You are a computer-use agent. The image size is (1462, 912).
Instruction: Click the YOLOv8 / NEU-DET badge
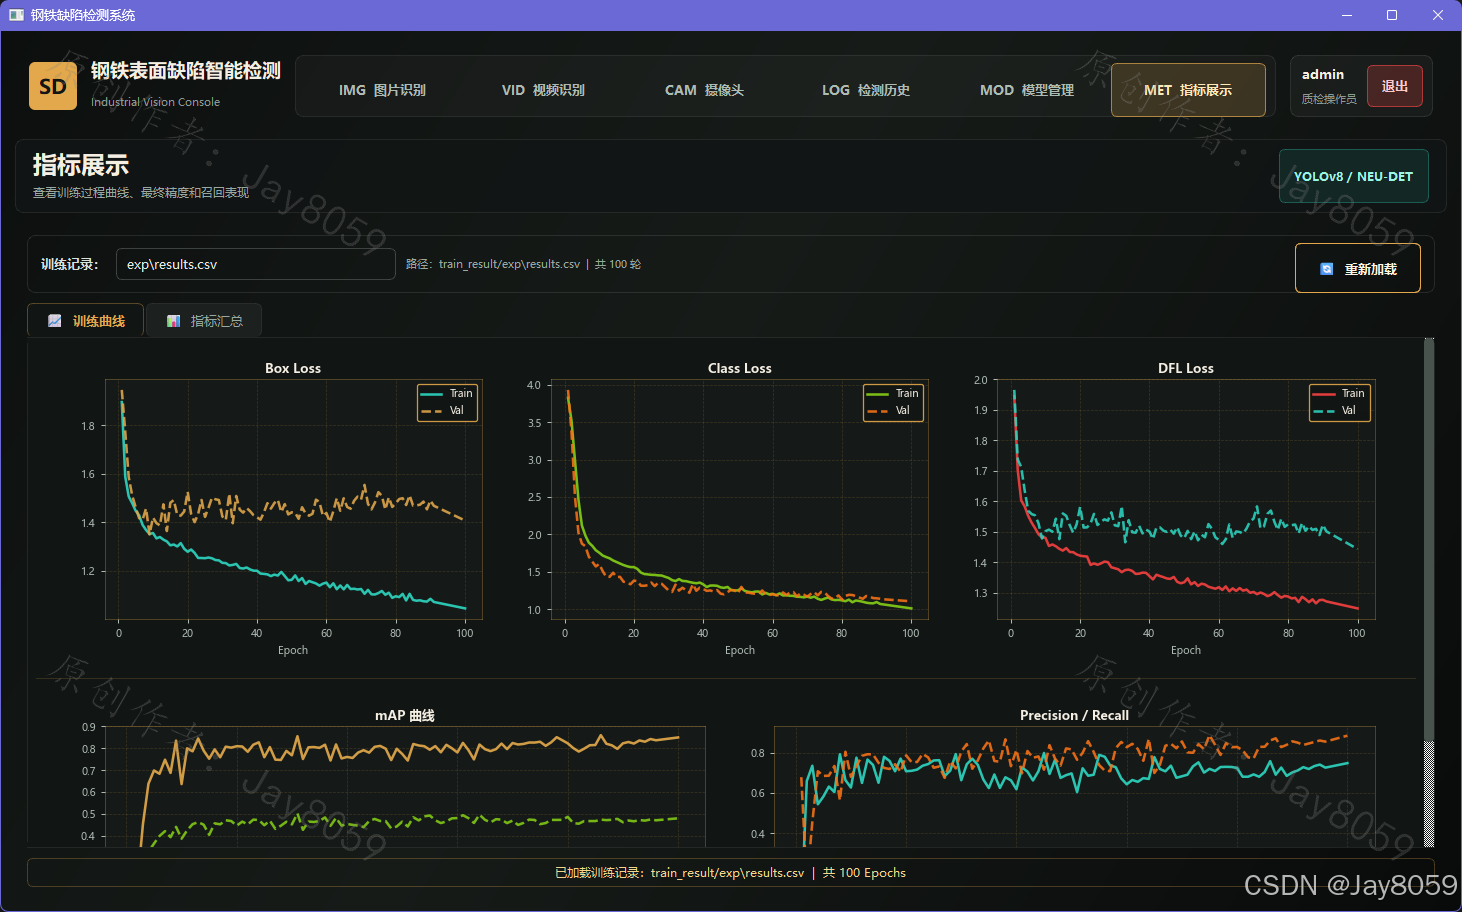pos(1354,176)
